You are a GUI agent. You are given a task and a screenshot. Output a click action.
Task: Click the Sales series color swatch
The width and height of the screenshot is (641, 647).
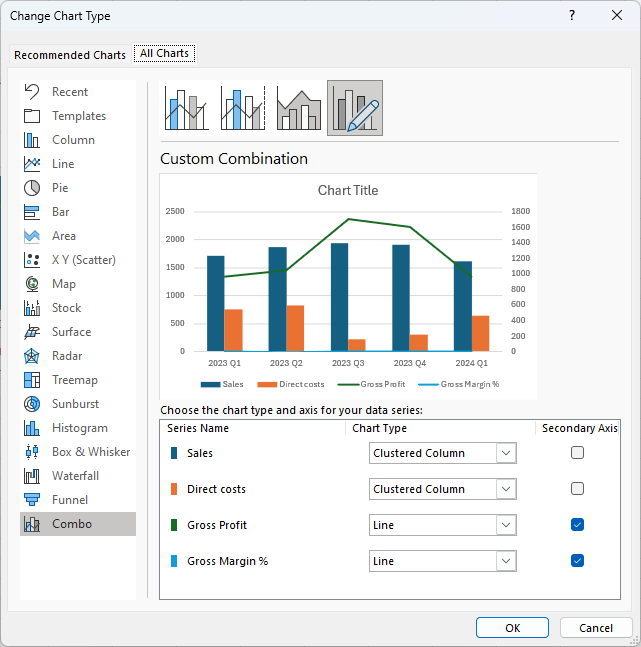point(174,453)
